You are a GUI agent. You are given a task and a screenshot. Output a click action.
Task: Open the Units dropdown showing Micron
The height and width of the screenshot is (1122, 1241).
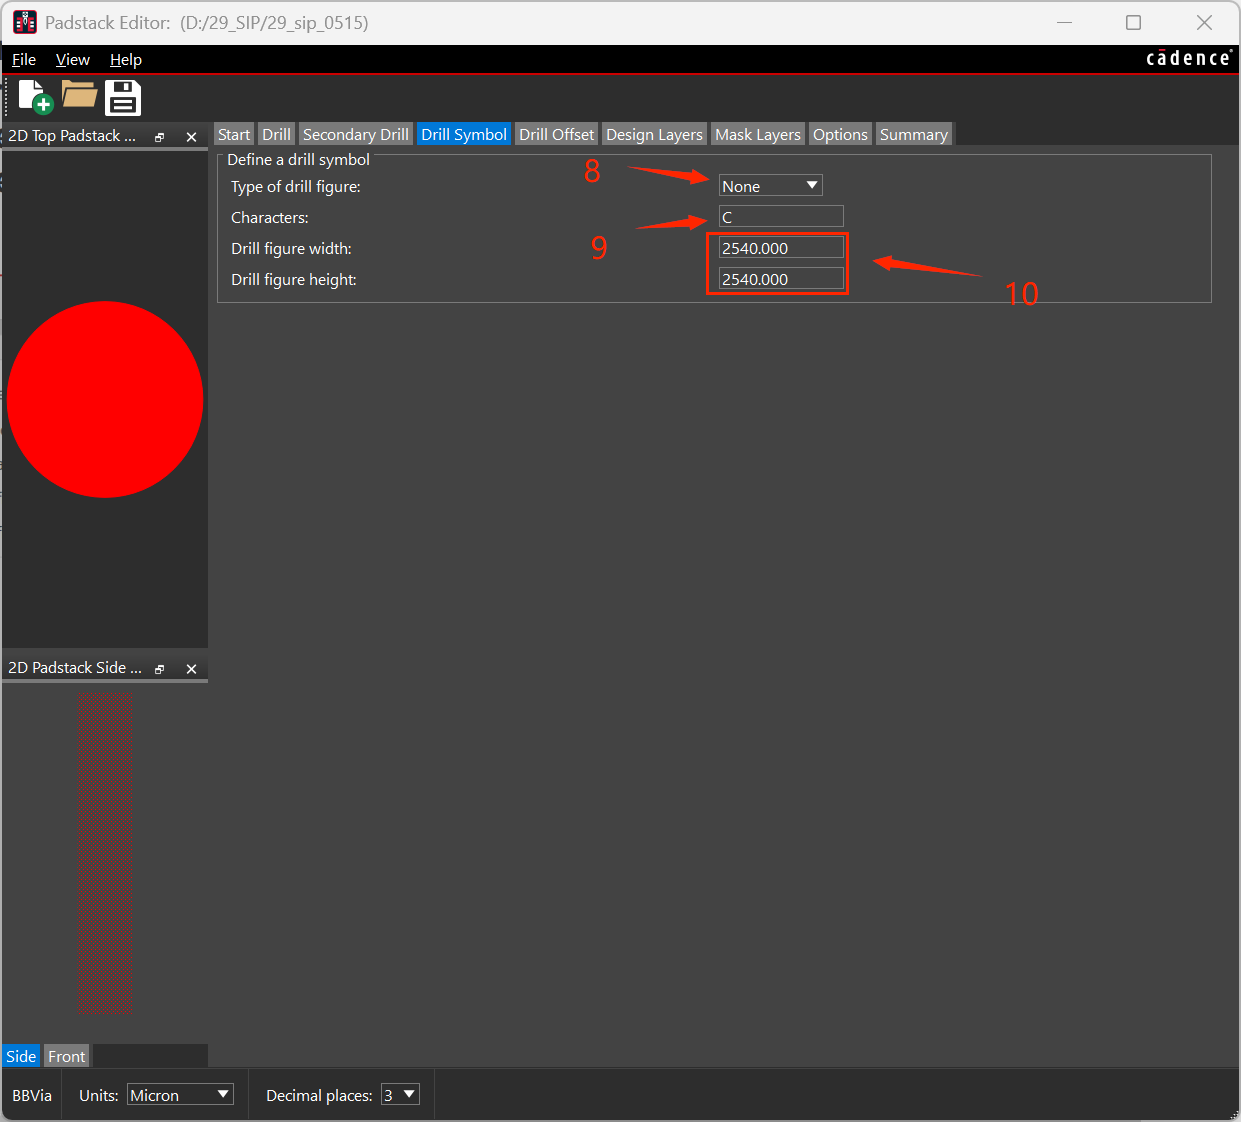[180, 1095]
